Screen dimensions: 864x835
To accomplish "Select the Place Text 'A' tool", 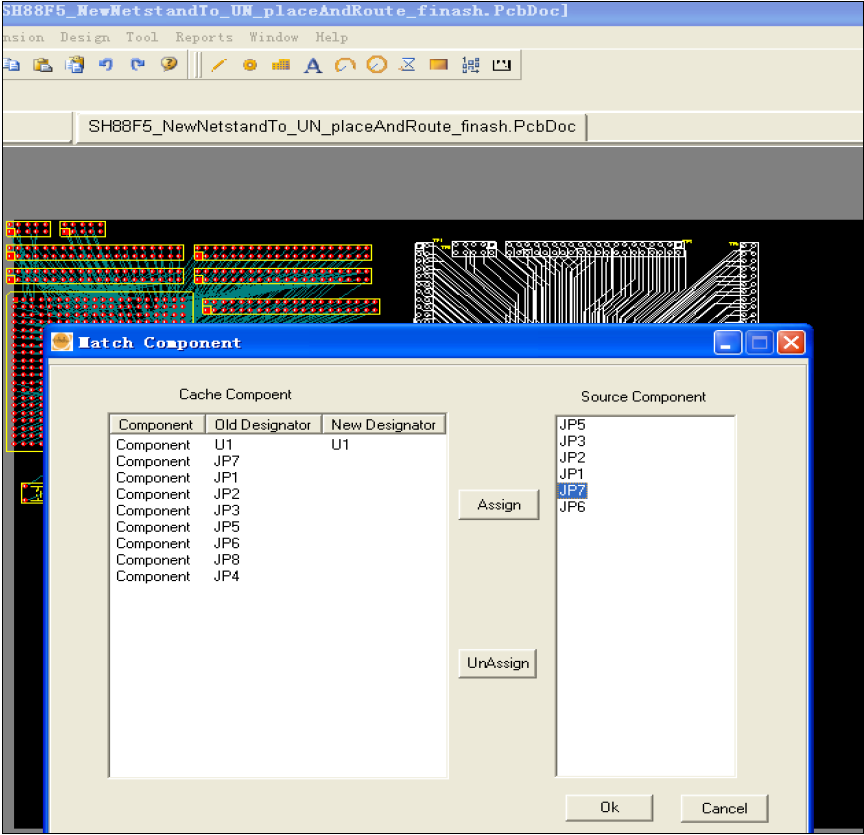I will [x=313, y=65].
